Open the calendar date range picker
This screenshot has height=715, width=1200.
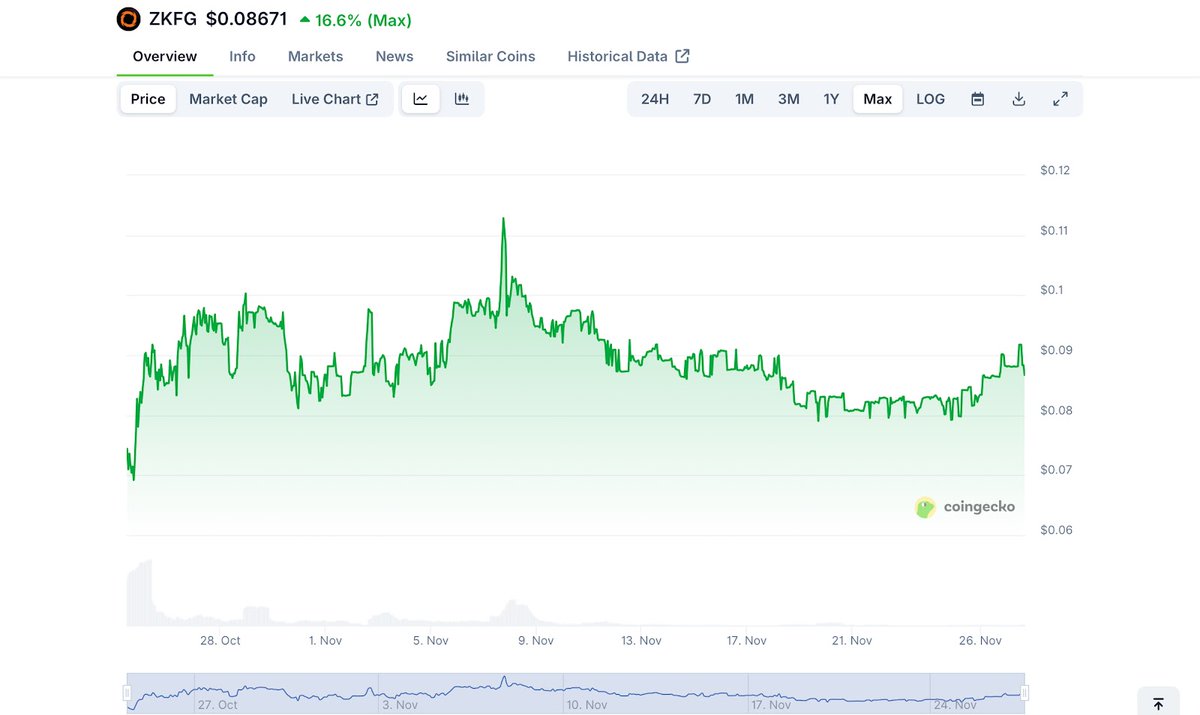tap(978, 99)
